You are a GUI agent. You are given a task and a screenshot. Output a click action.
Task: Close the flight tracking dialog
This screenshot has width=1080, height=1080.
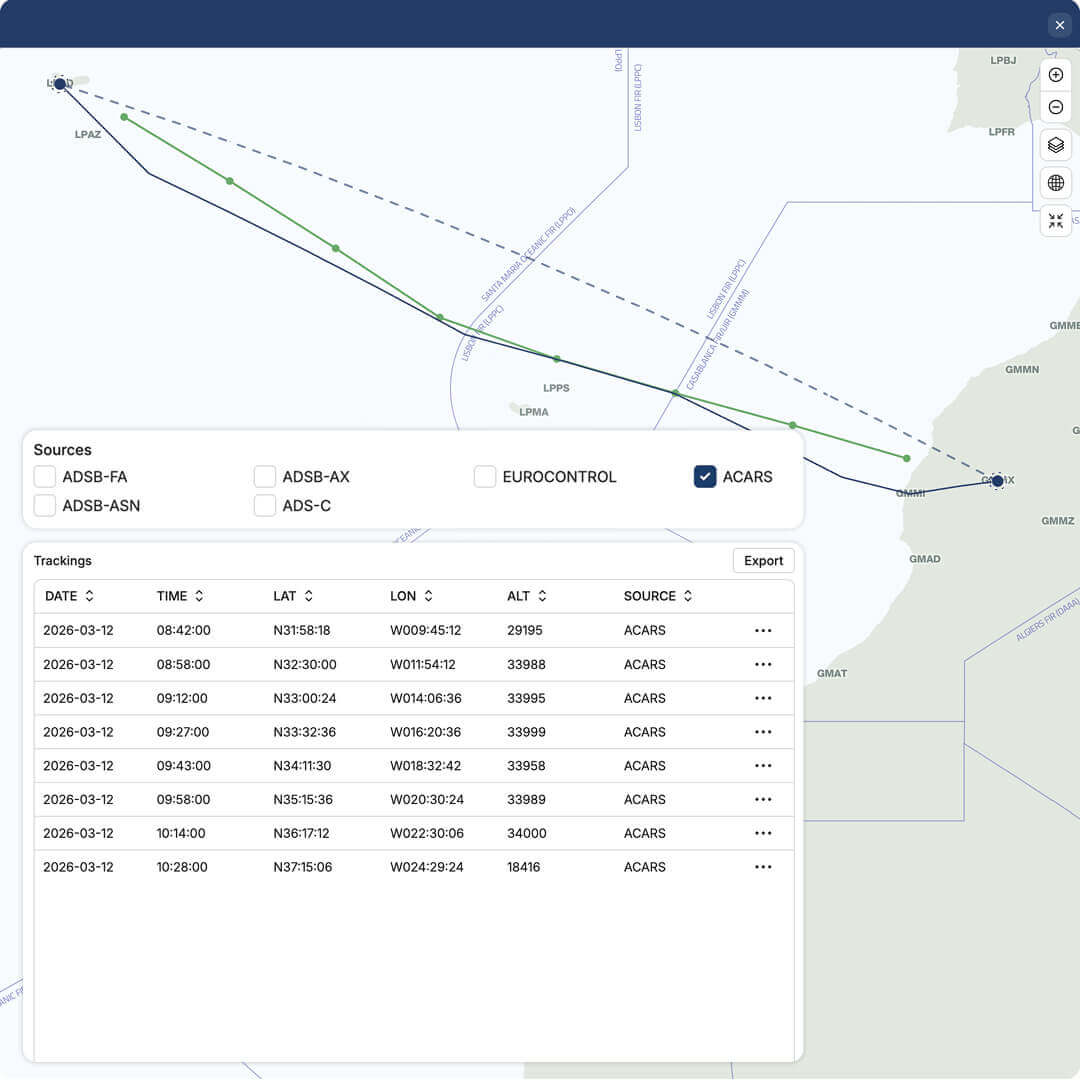tap(1059, 25)
